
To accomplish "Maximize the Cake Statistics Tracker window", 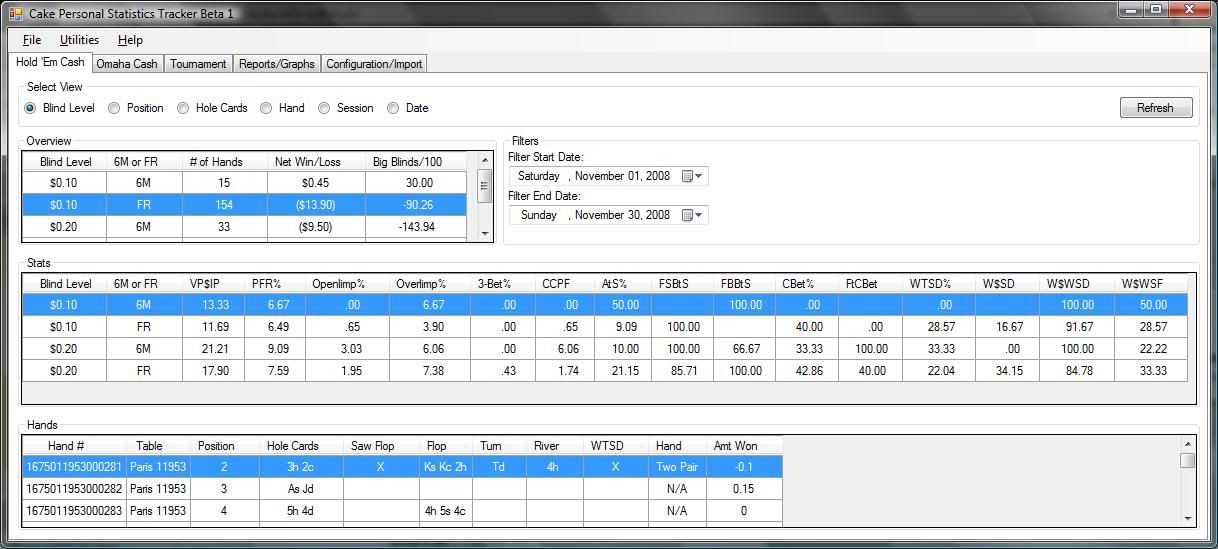I will pos(1157,10).
